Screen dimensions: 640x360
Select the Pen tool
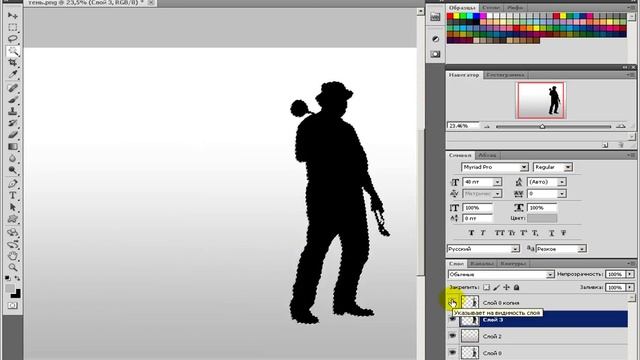(x=13, y=184)
